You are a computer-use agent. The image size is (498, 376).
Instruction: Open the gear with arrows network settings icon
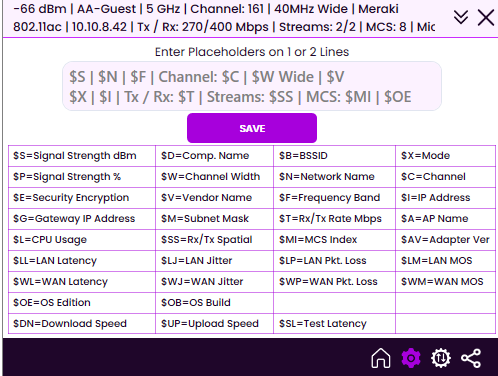[441, 358]
